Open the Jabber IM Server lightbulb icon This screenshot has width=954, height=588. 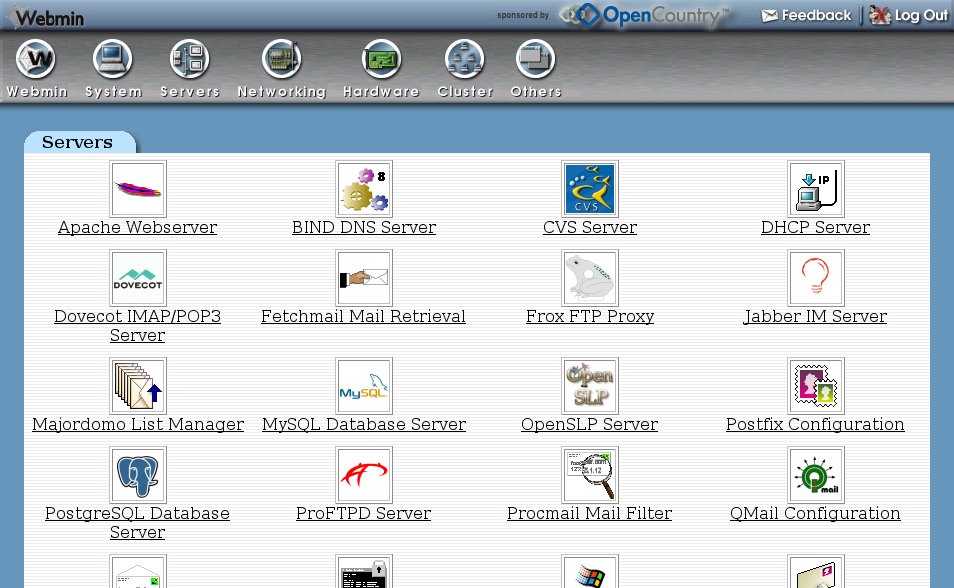tap(815, 278)
